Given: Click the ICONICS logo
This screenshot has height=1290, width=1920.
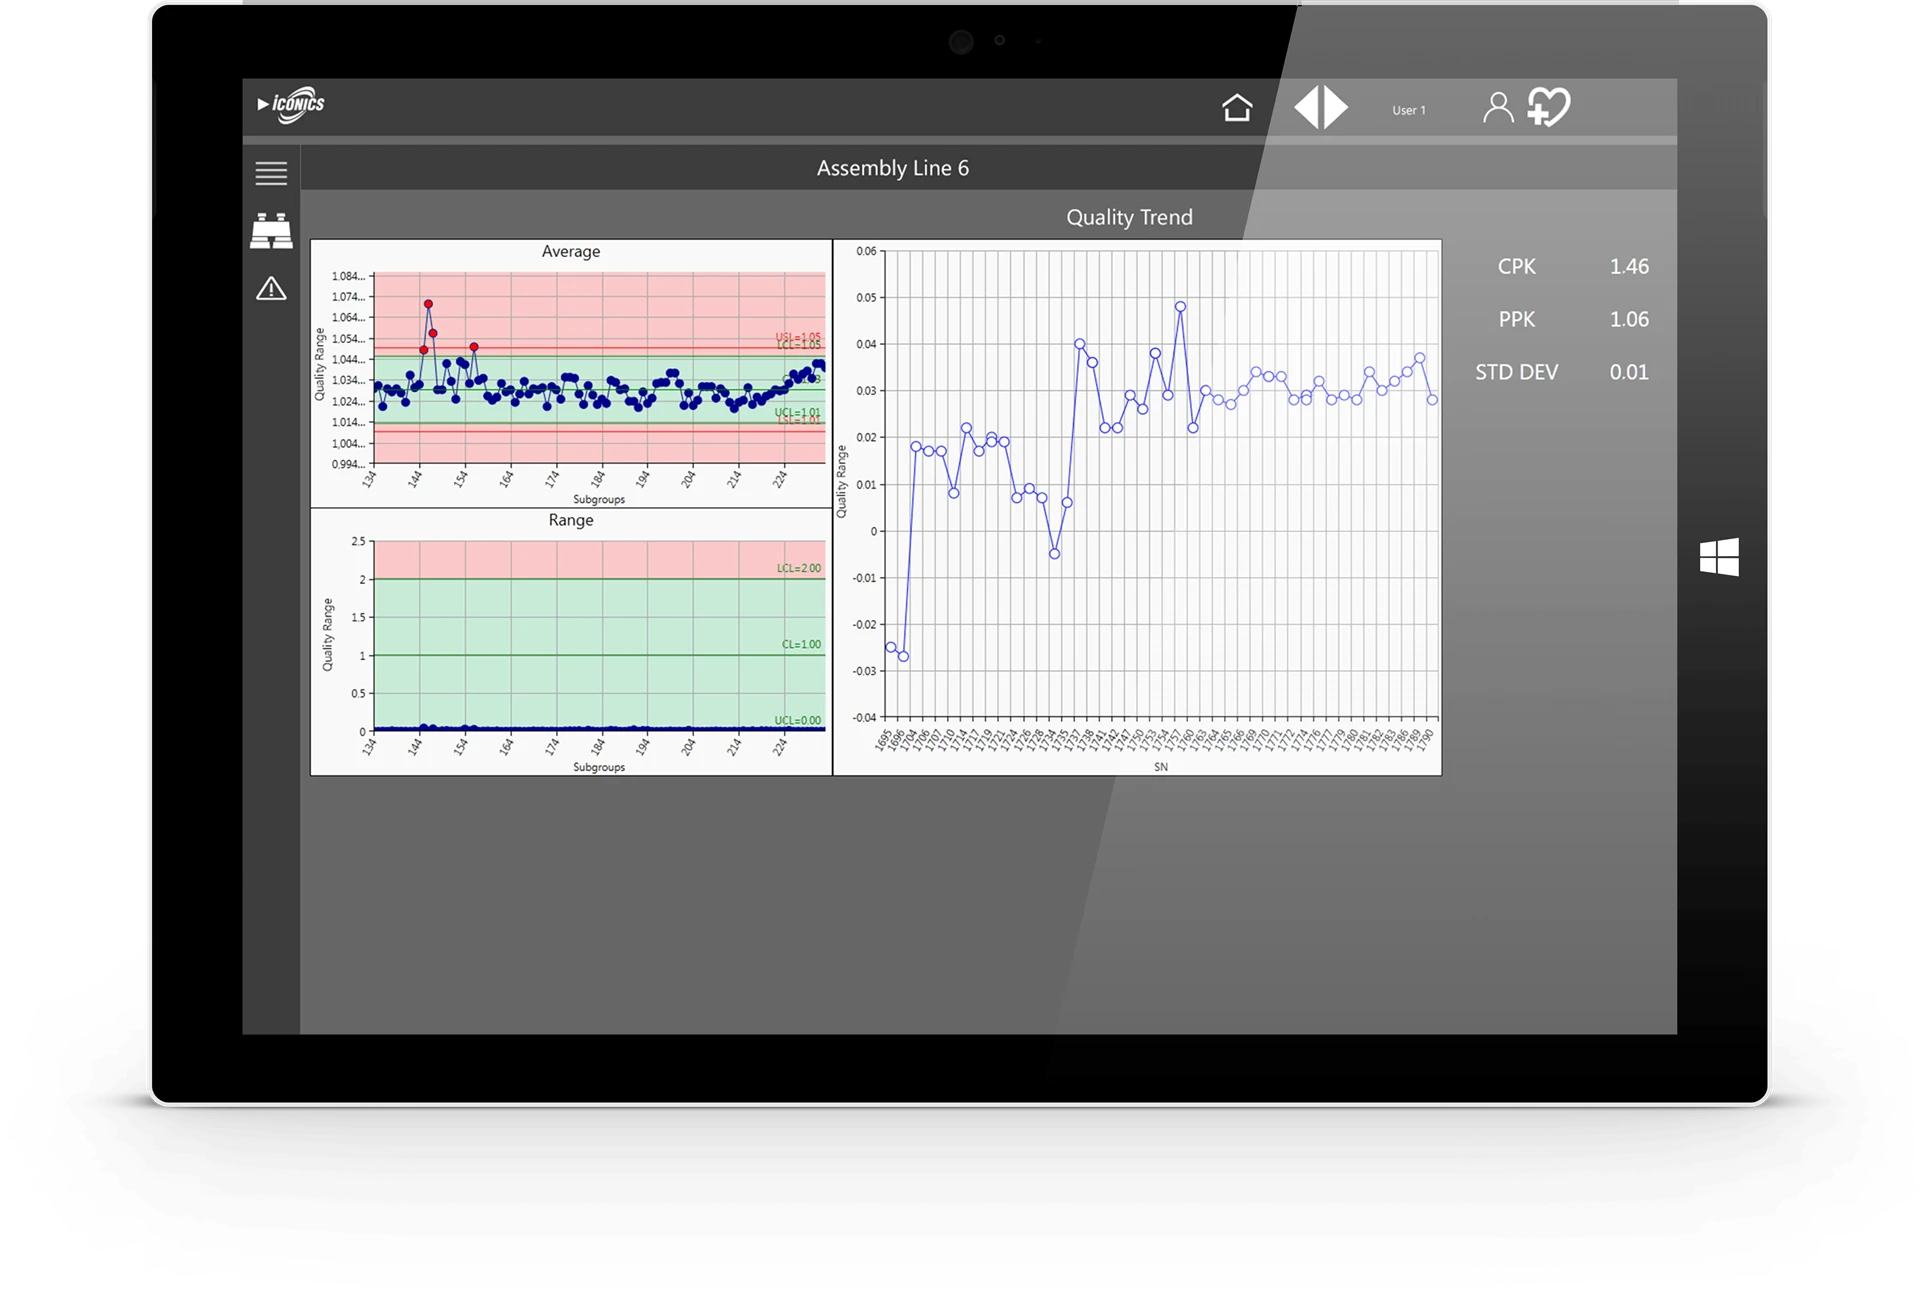Looking at the screenshot, I should point(291,104).
